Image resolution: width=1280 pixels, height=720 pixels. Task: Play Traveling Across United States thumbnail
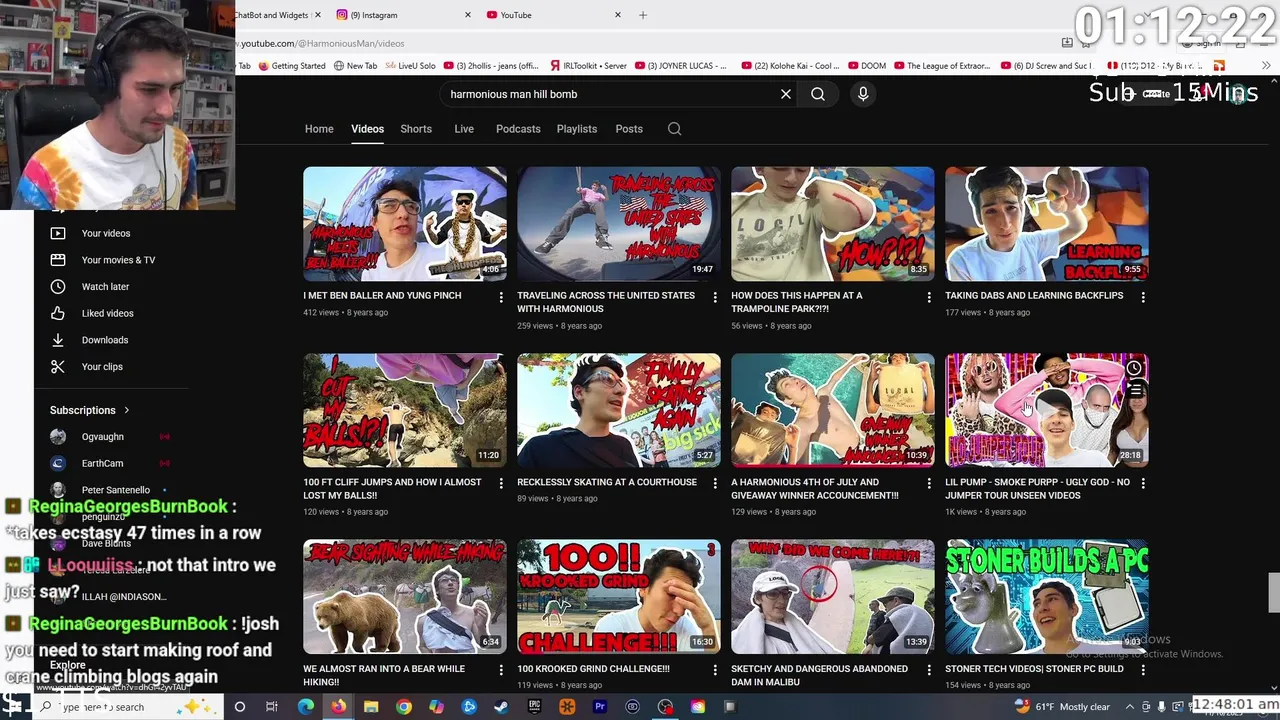coord(619,224)
